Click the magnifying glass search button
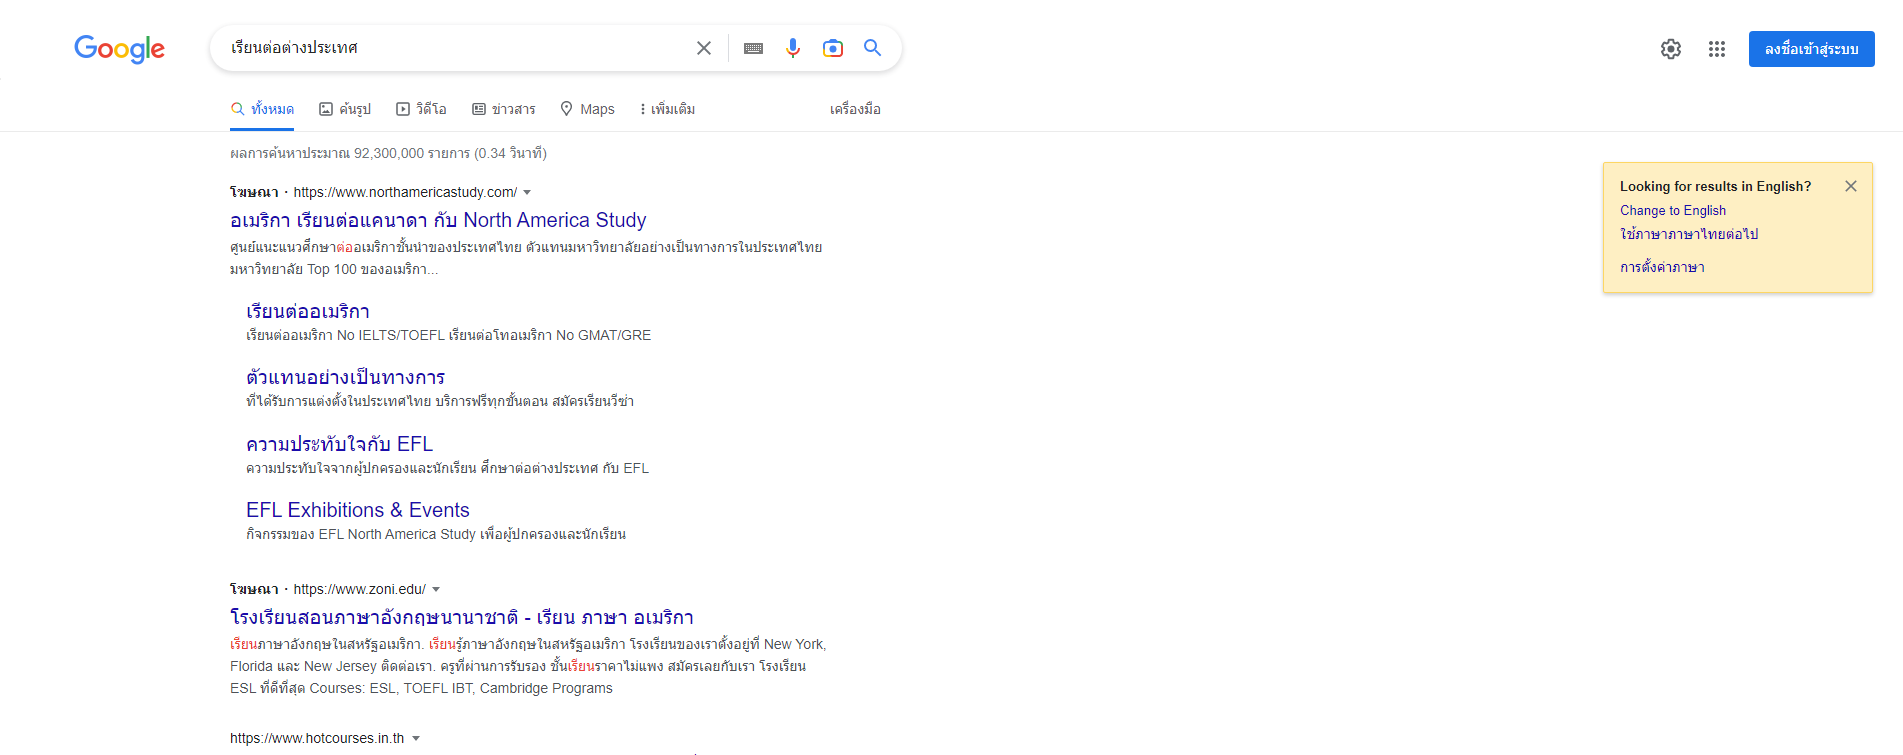 click(873, 48)
